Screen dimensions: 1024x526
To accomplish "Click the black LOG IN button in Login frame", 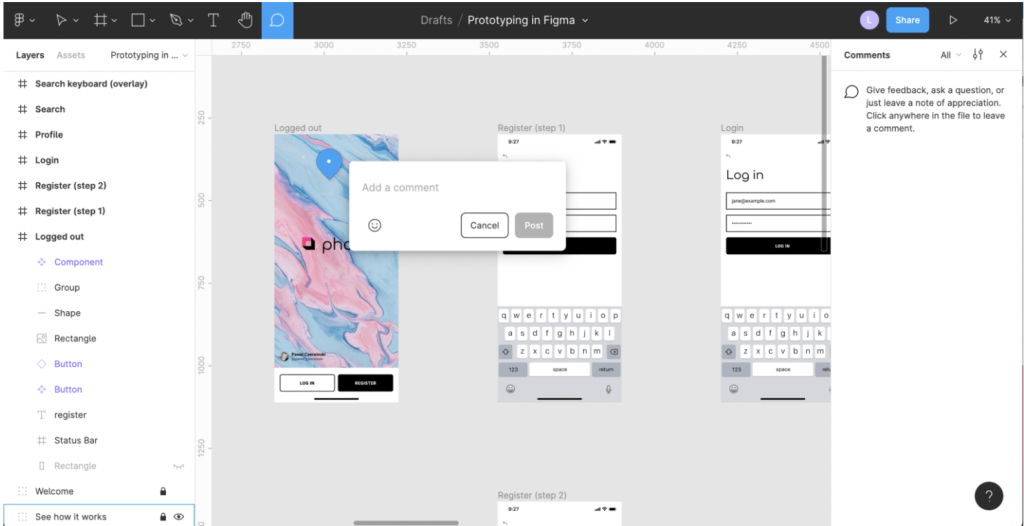I will click(x=778, y=246).
